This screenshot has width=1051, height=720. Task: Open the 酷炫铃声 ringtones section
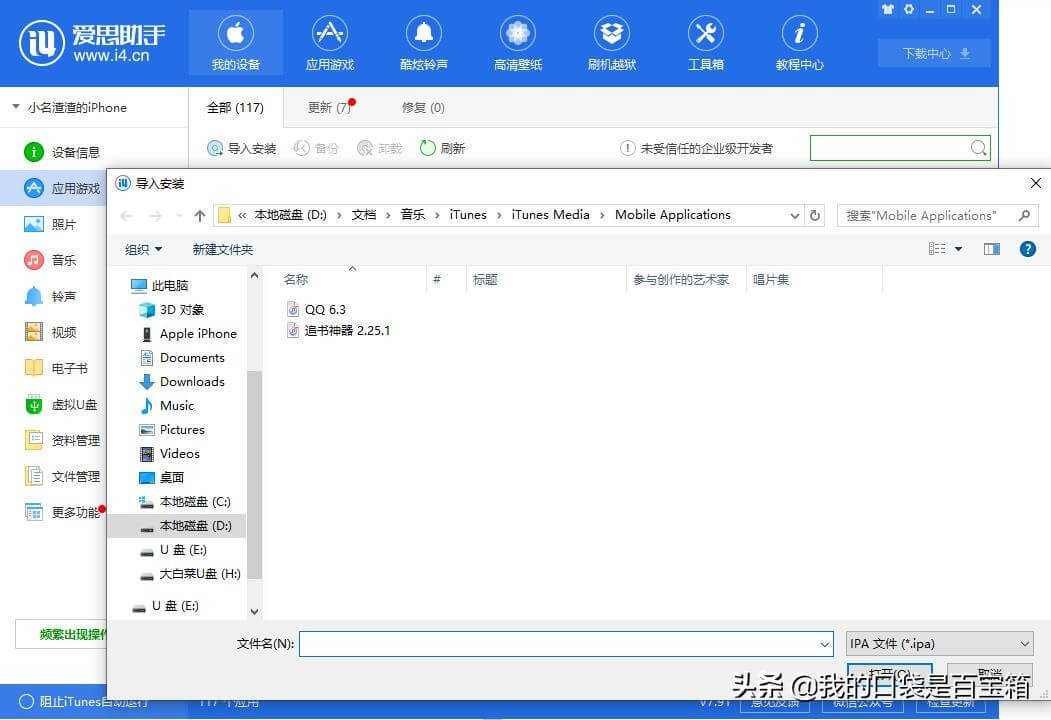(x=423, y=42)
